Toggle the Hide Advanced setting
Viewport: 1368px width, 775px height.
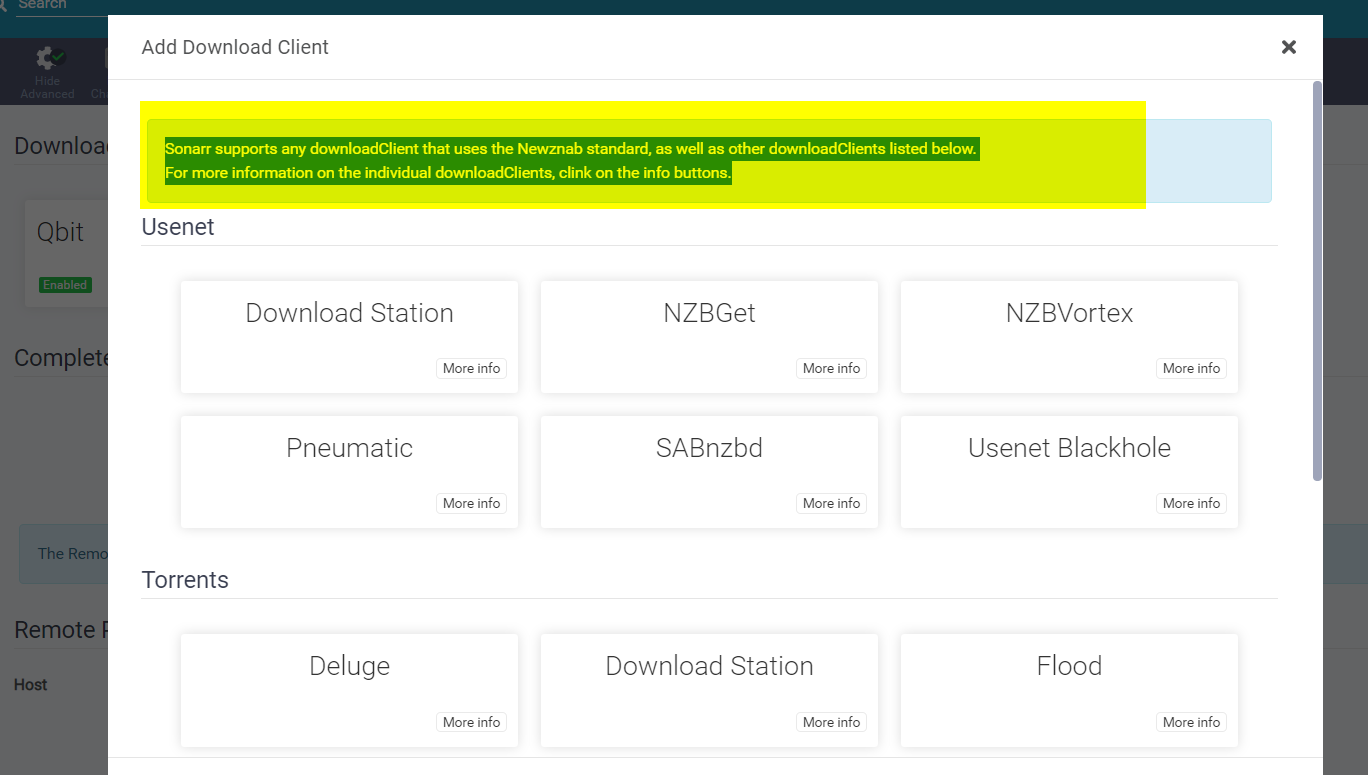click(47, 70)
